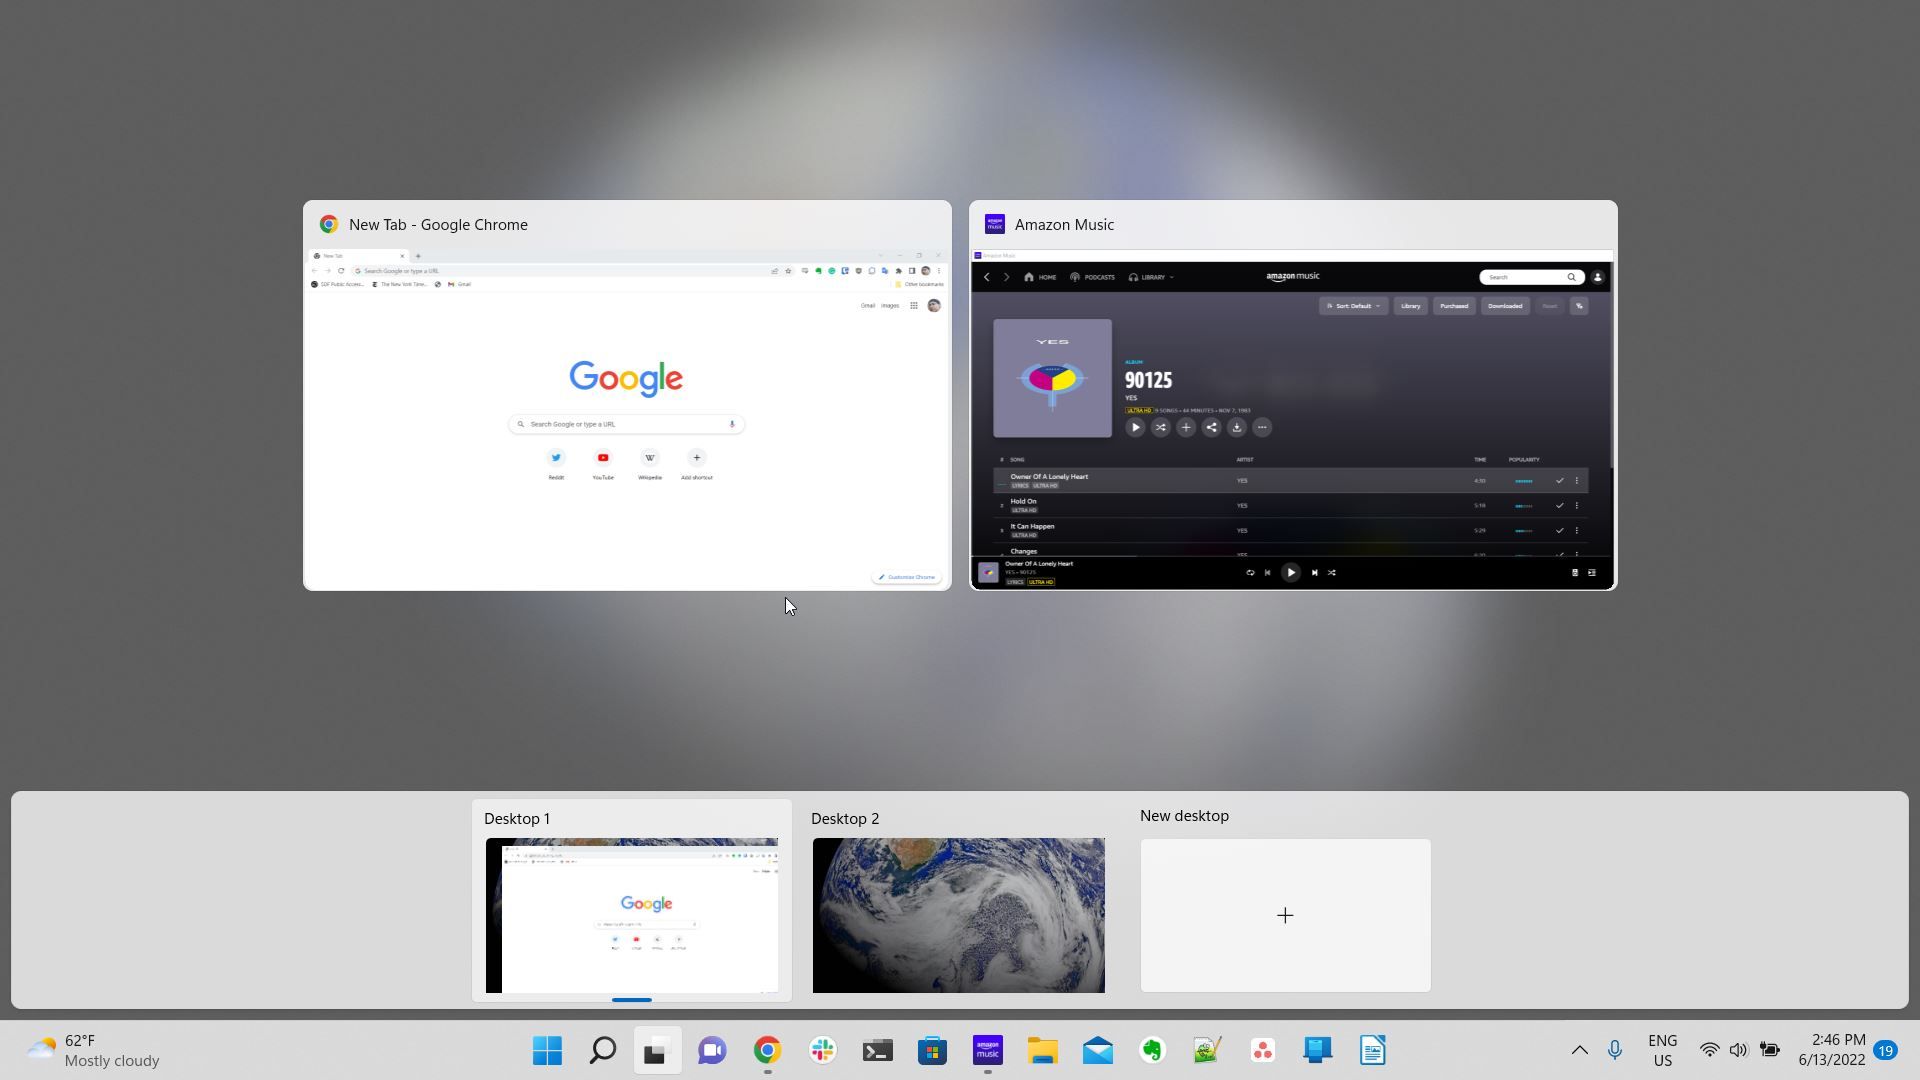
Task: Show hidden system tray icons chevron
Action: coord(1579,1050)
